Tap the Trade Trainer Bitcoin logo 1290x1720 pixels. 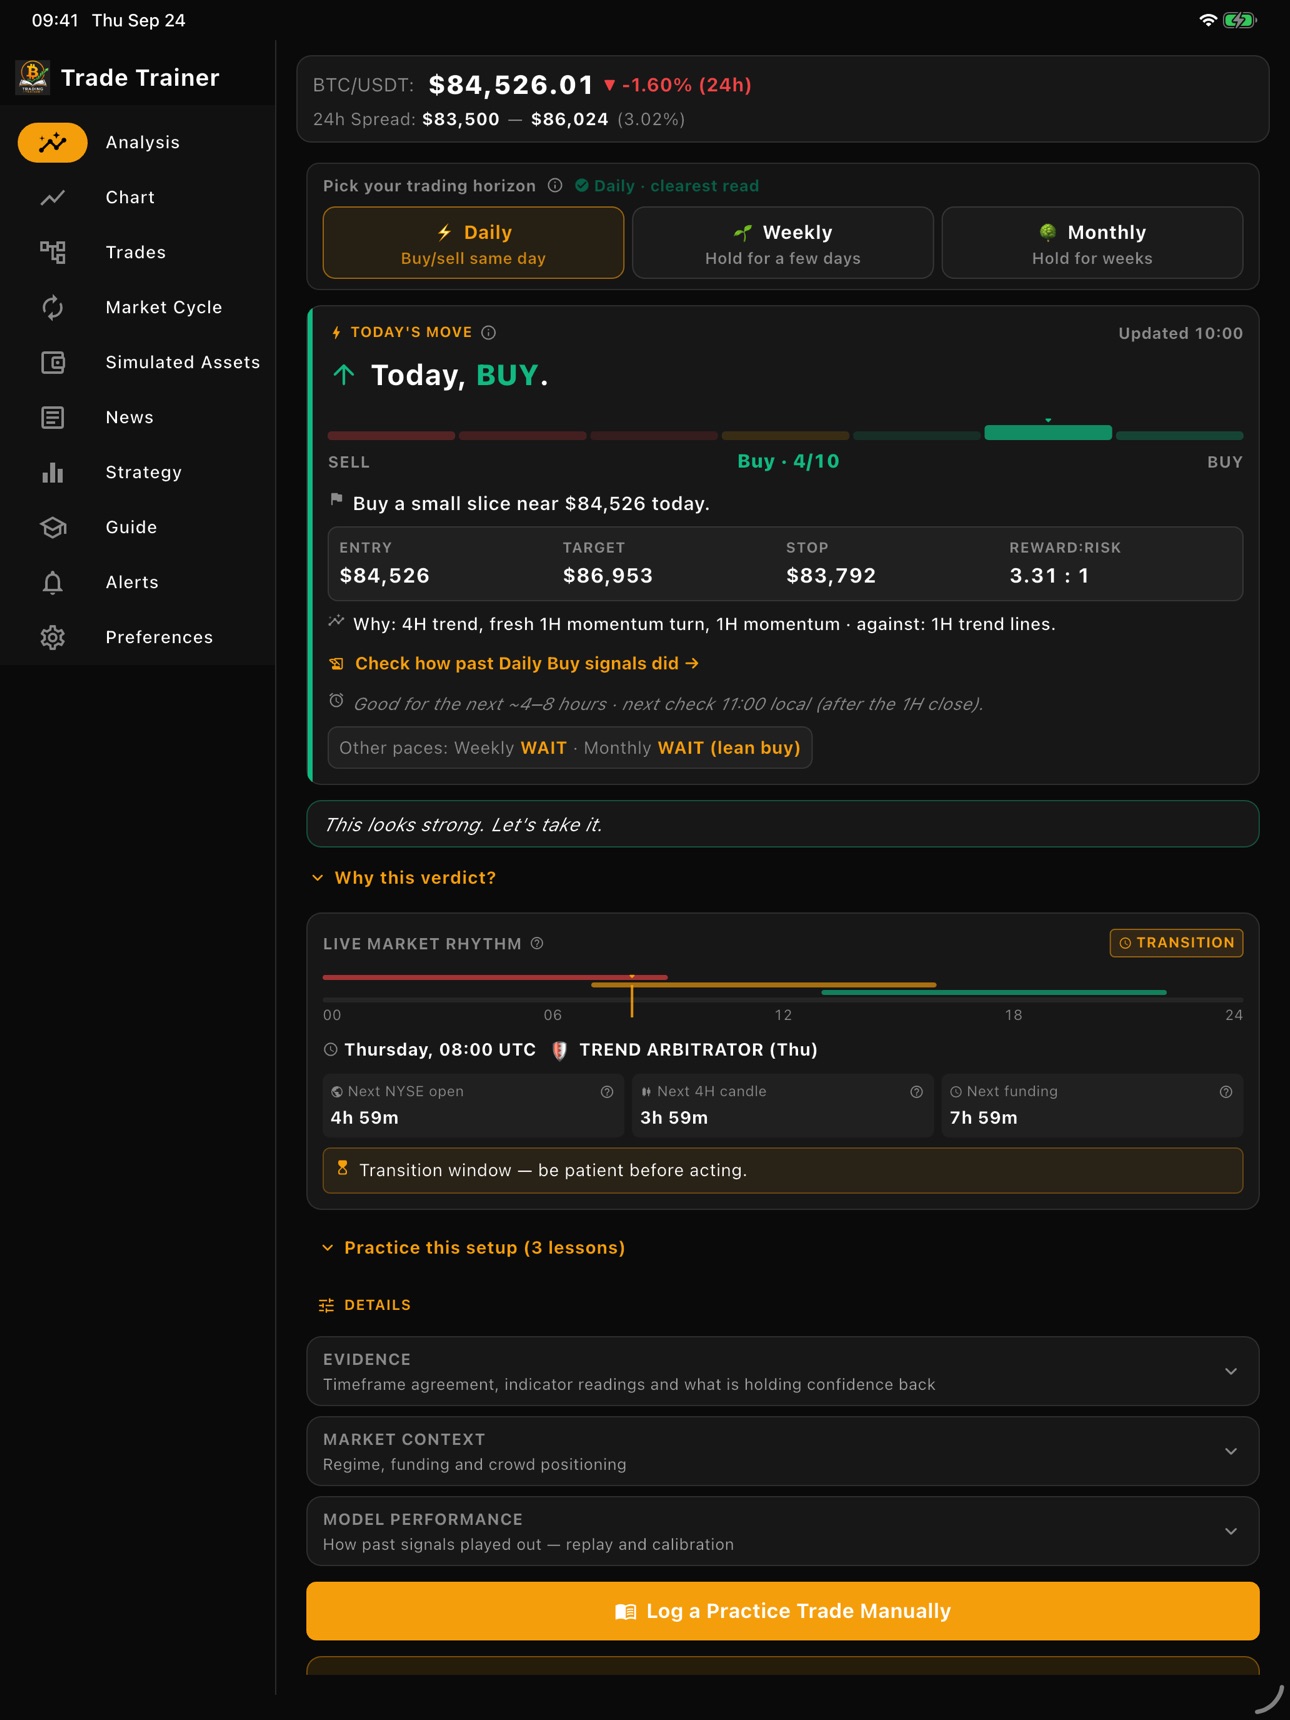coord(33,77)
